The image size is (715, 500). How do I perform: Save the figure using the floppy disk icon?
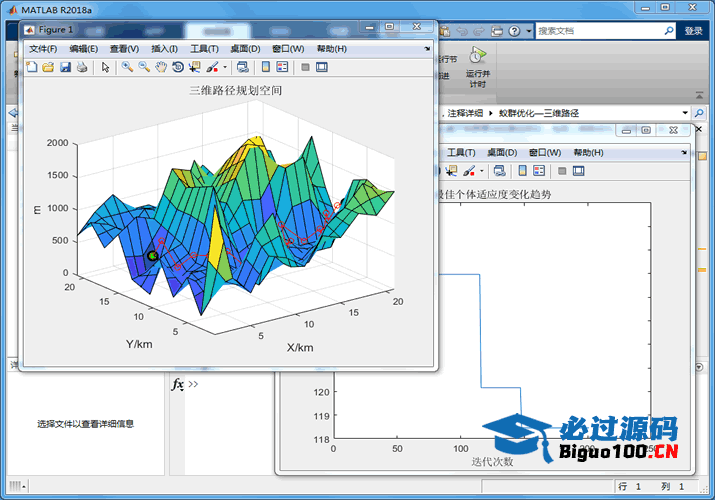(65, 67)
